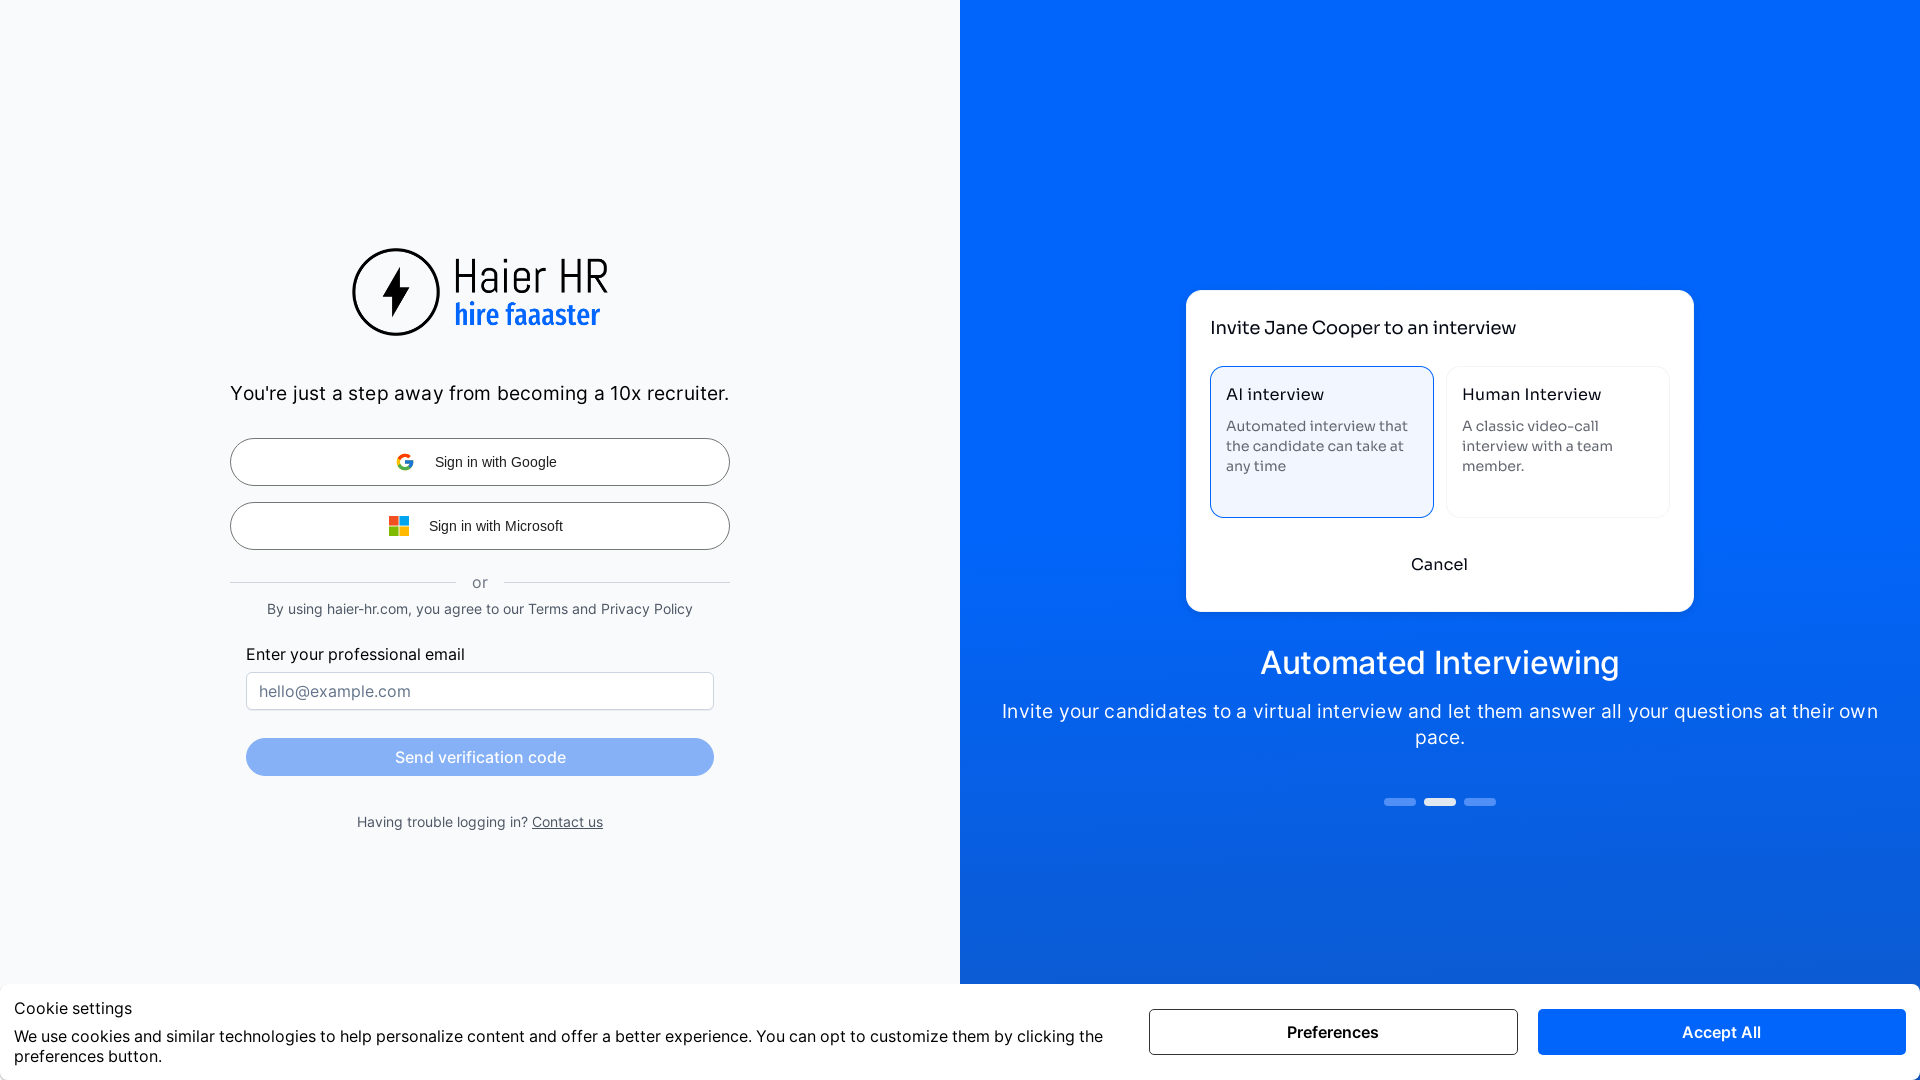Click the Google logo icon
The image size is (1920, 1080).
[x=405, y=462]
